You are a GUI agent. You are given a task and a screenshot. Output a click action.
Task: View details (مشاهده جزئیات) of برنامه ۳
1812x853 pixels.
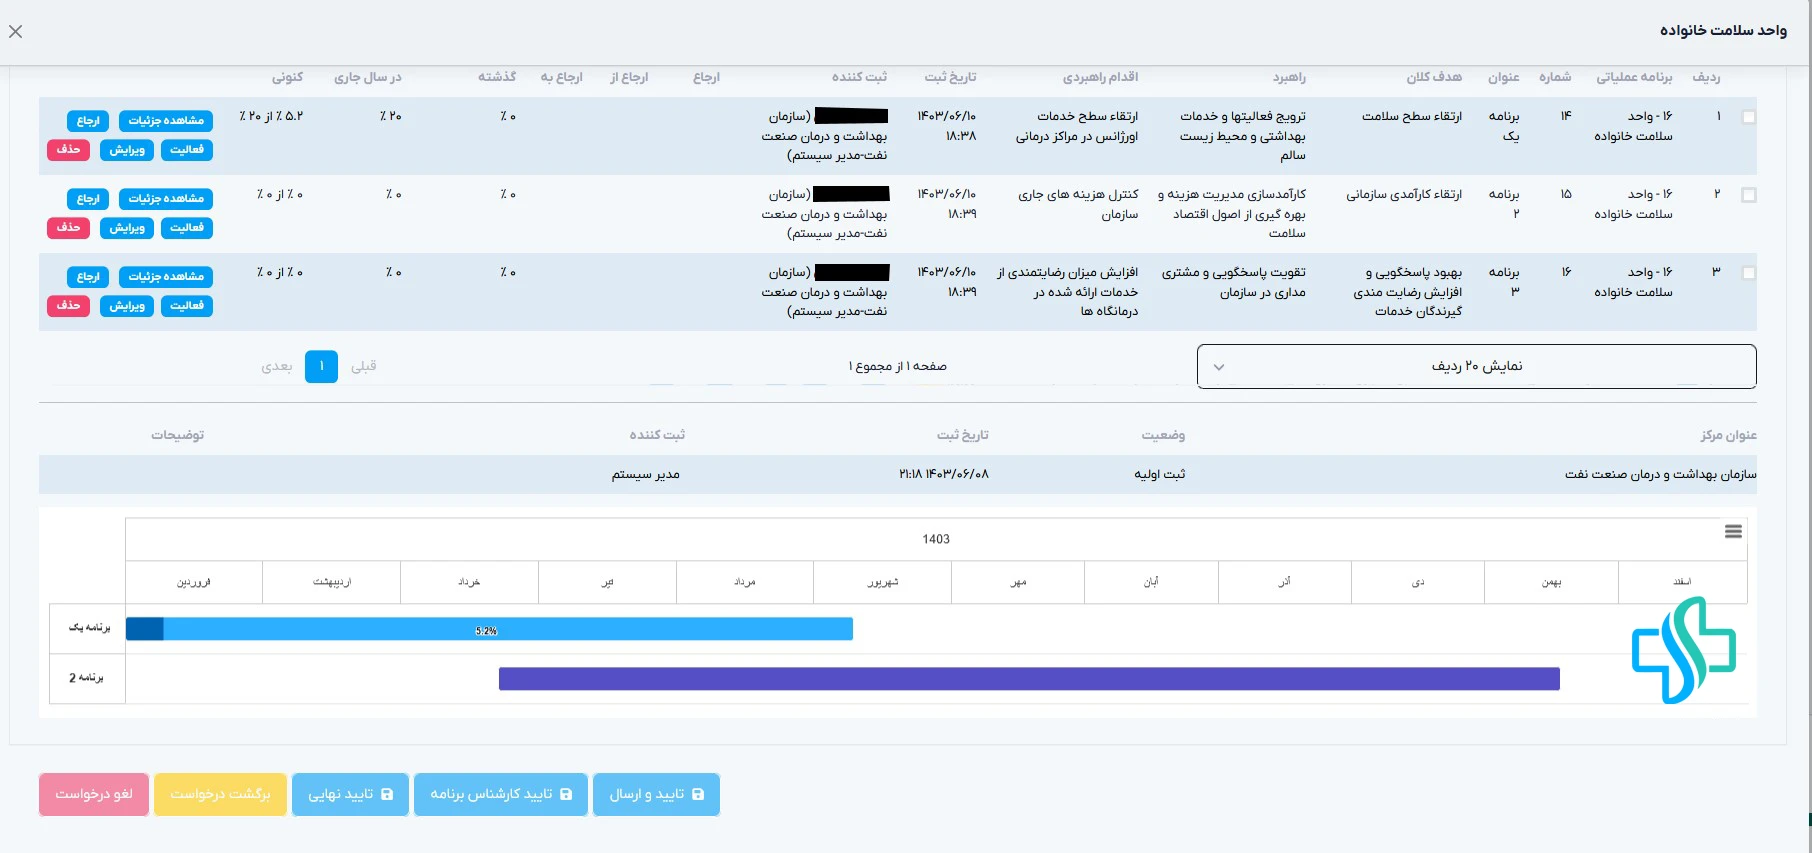click(x=165, y=277)
